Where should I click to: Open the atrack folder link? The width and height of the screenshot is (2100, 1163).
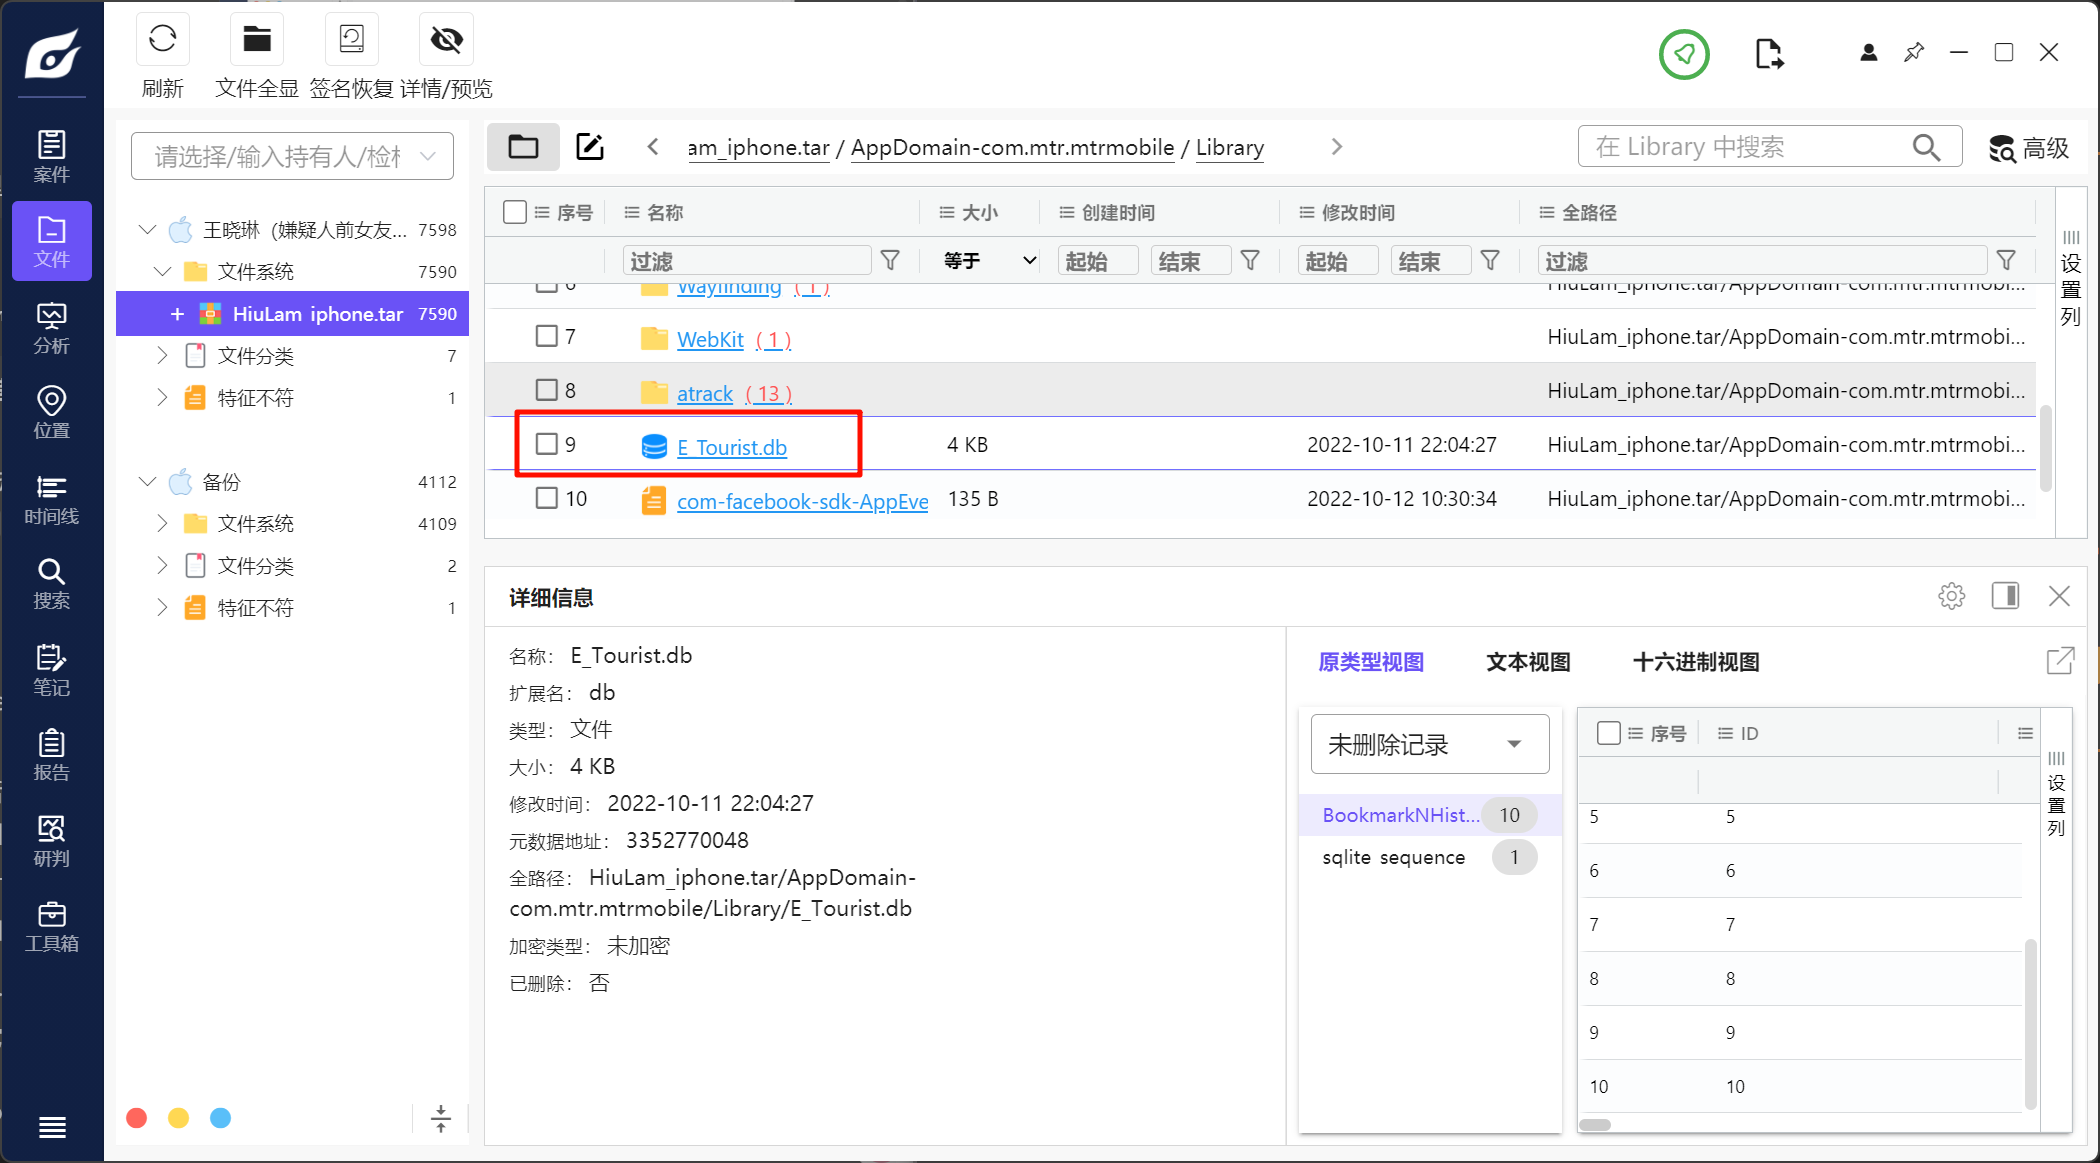(704, 394)
